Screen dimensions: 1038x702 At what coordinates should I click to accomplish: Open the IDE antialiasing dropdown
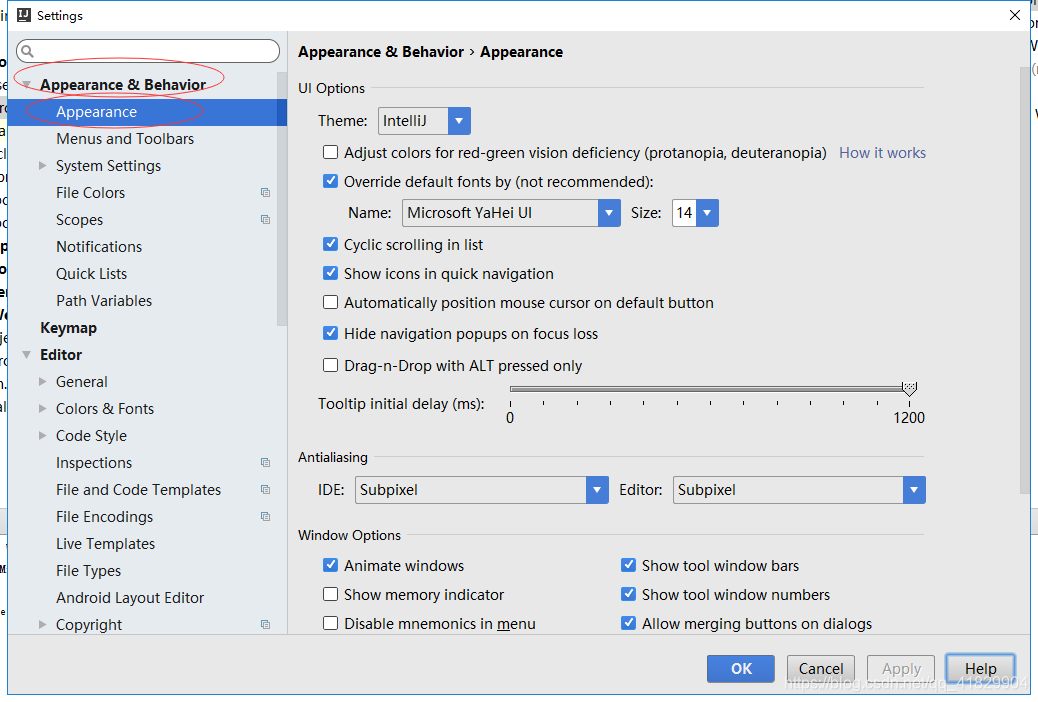(596, 490)
